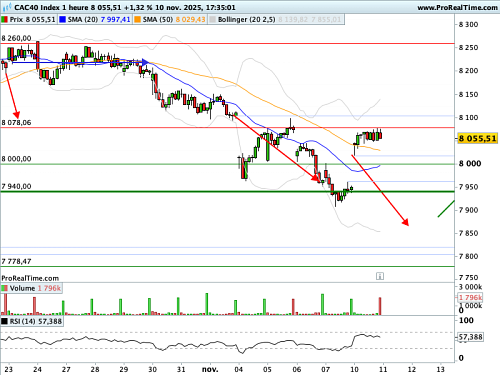The image size is (500, 375).
Task: Click date 28 on the time axis
Action: coord(95,369)
